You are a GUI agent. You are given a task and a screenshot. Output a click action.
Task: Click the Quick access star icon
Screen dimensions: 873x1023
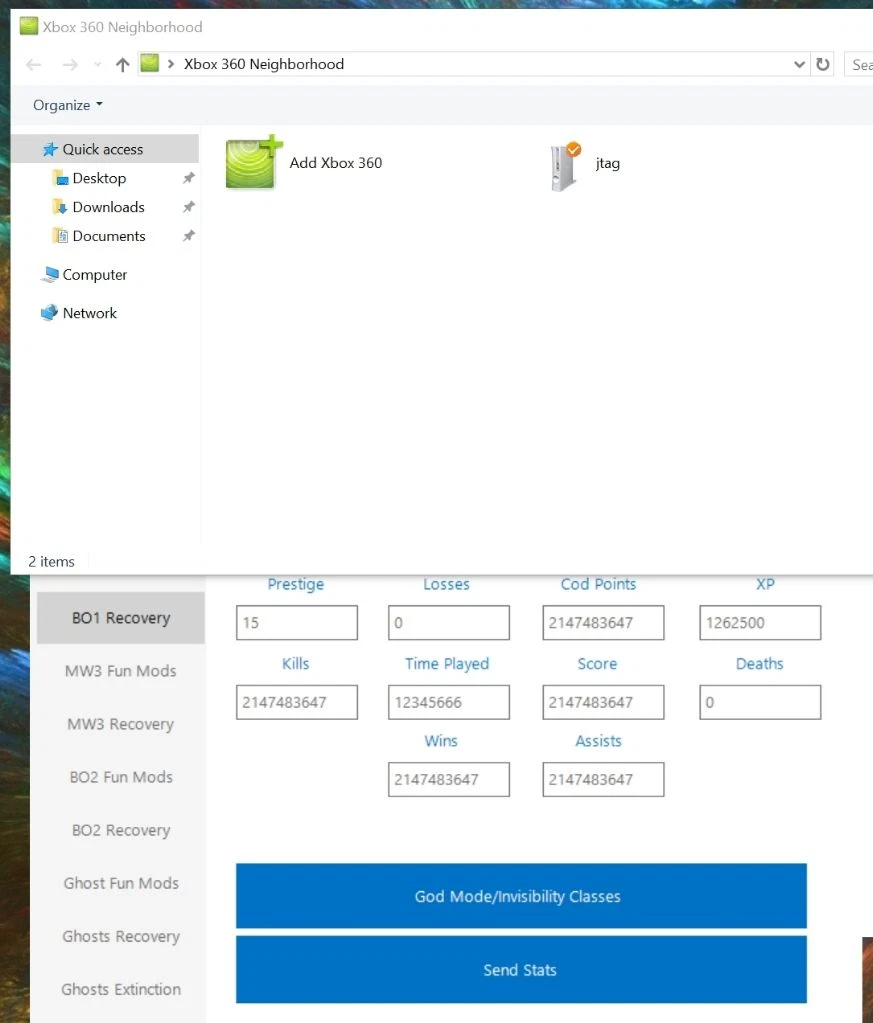coord(50,149)
